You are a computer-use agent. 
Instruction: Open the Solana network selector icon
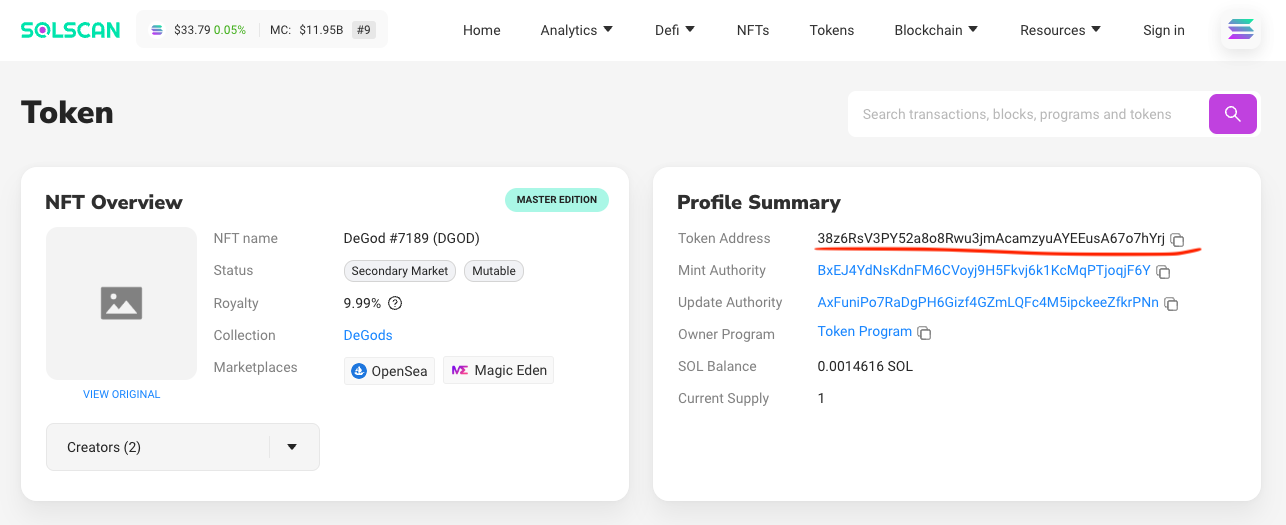[x=1240, y=30]
